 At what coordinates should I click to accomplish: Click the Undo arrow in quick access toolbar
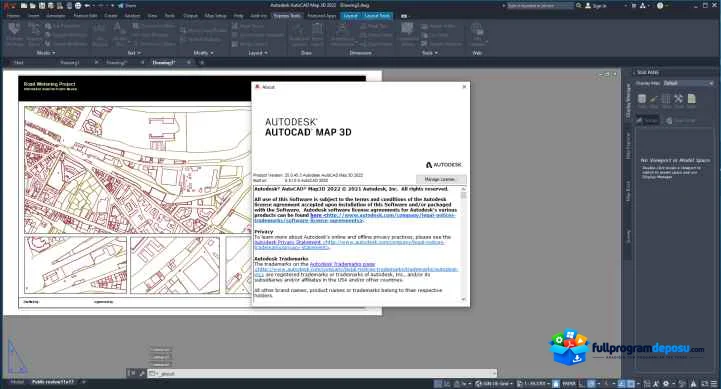coord(87,6)
